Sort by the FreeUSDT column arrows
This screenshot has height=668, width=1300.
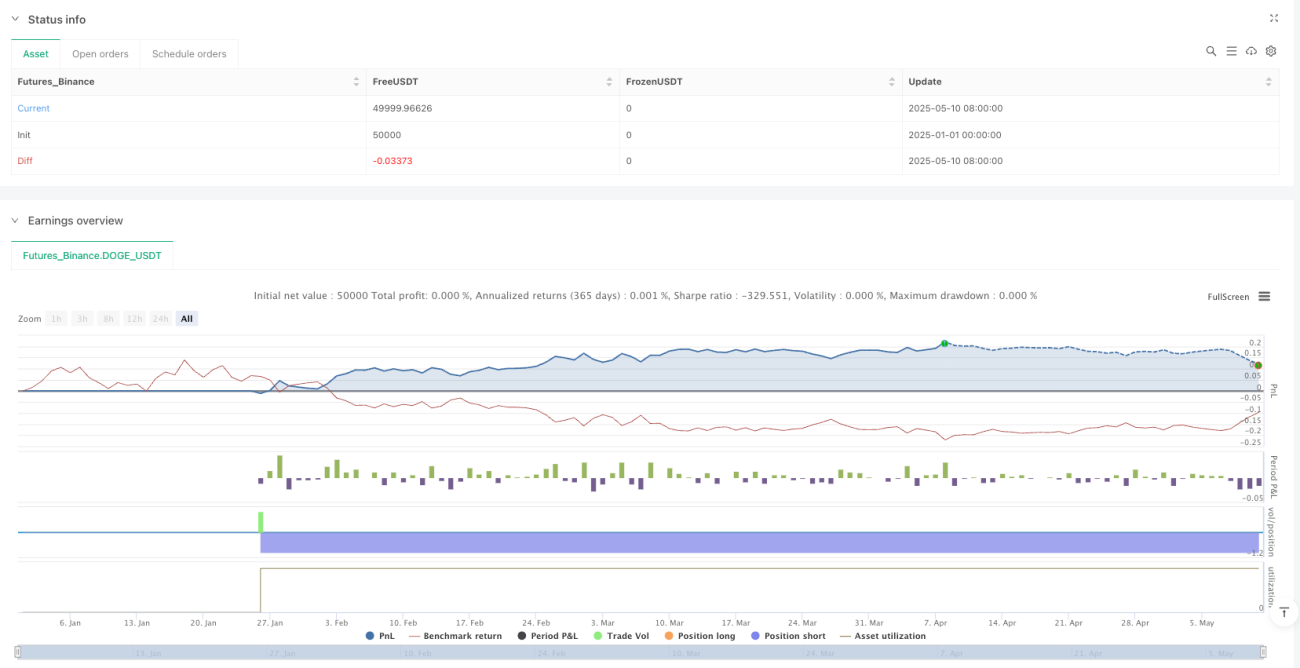coord(609,82)
